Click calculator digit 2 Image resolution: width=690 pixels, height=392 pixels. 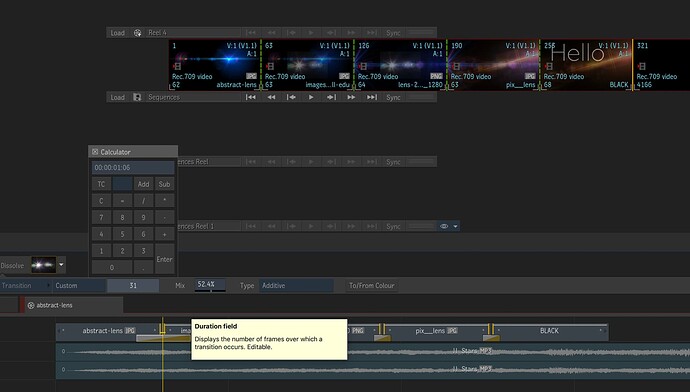[122, 251]
